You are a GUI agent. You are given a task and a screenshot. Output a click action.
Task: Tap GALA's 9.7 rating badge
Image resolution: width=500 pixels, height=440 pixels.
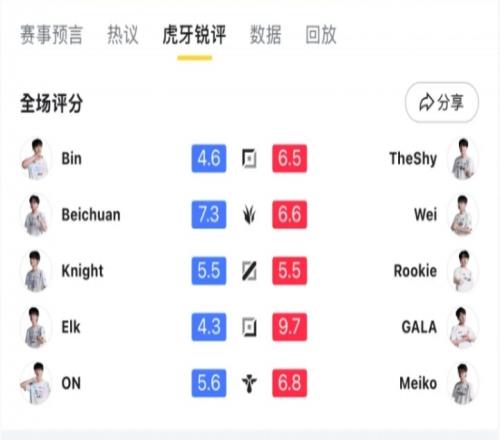(289, 327)
